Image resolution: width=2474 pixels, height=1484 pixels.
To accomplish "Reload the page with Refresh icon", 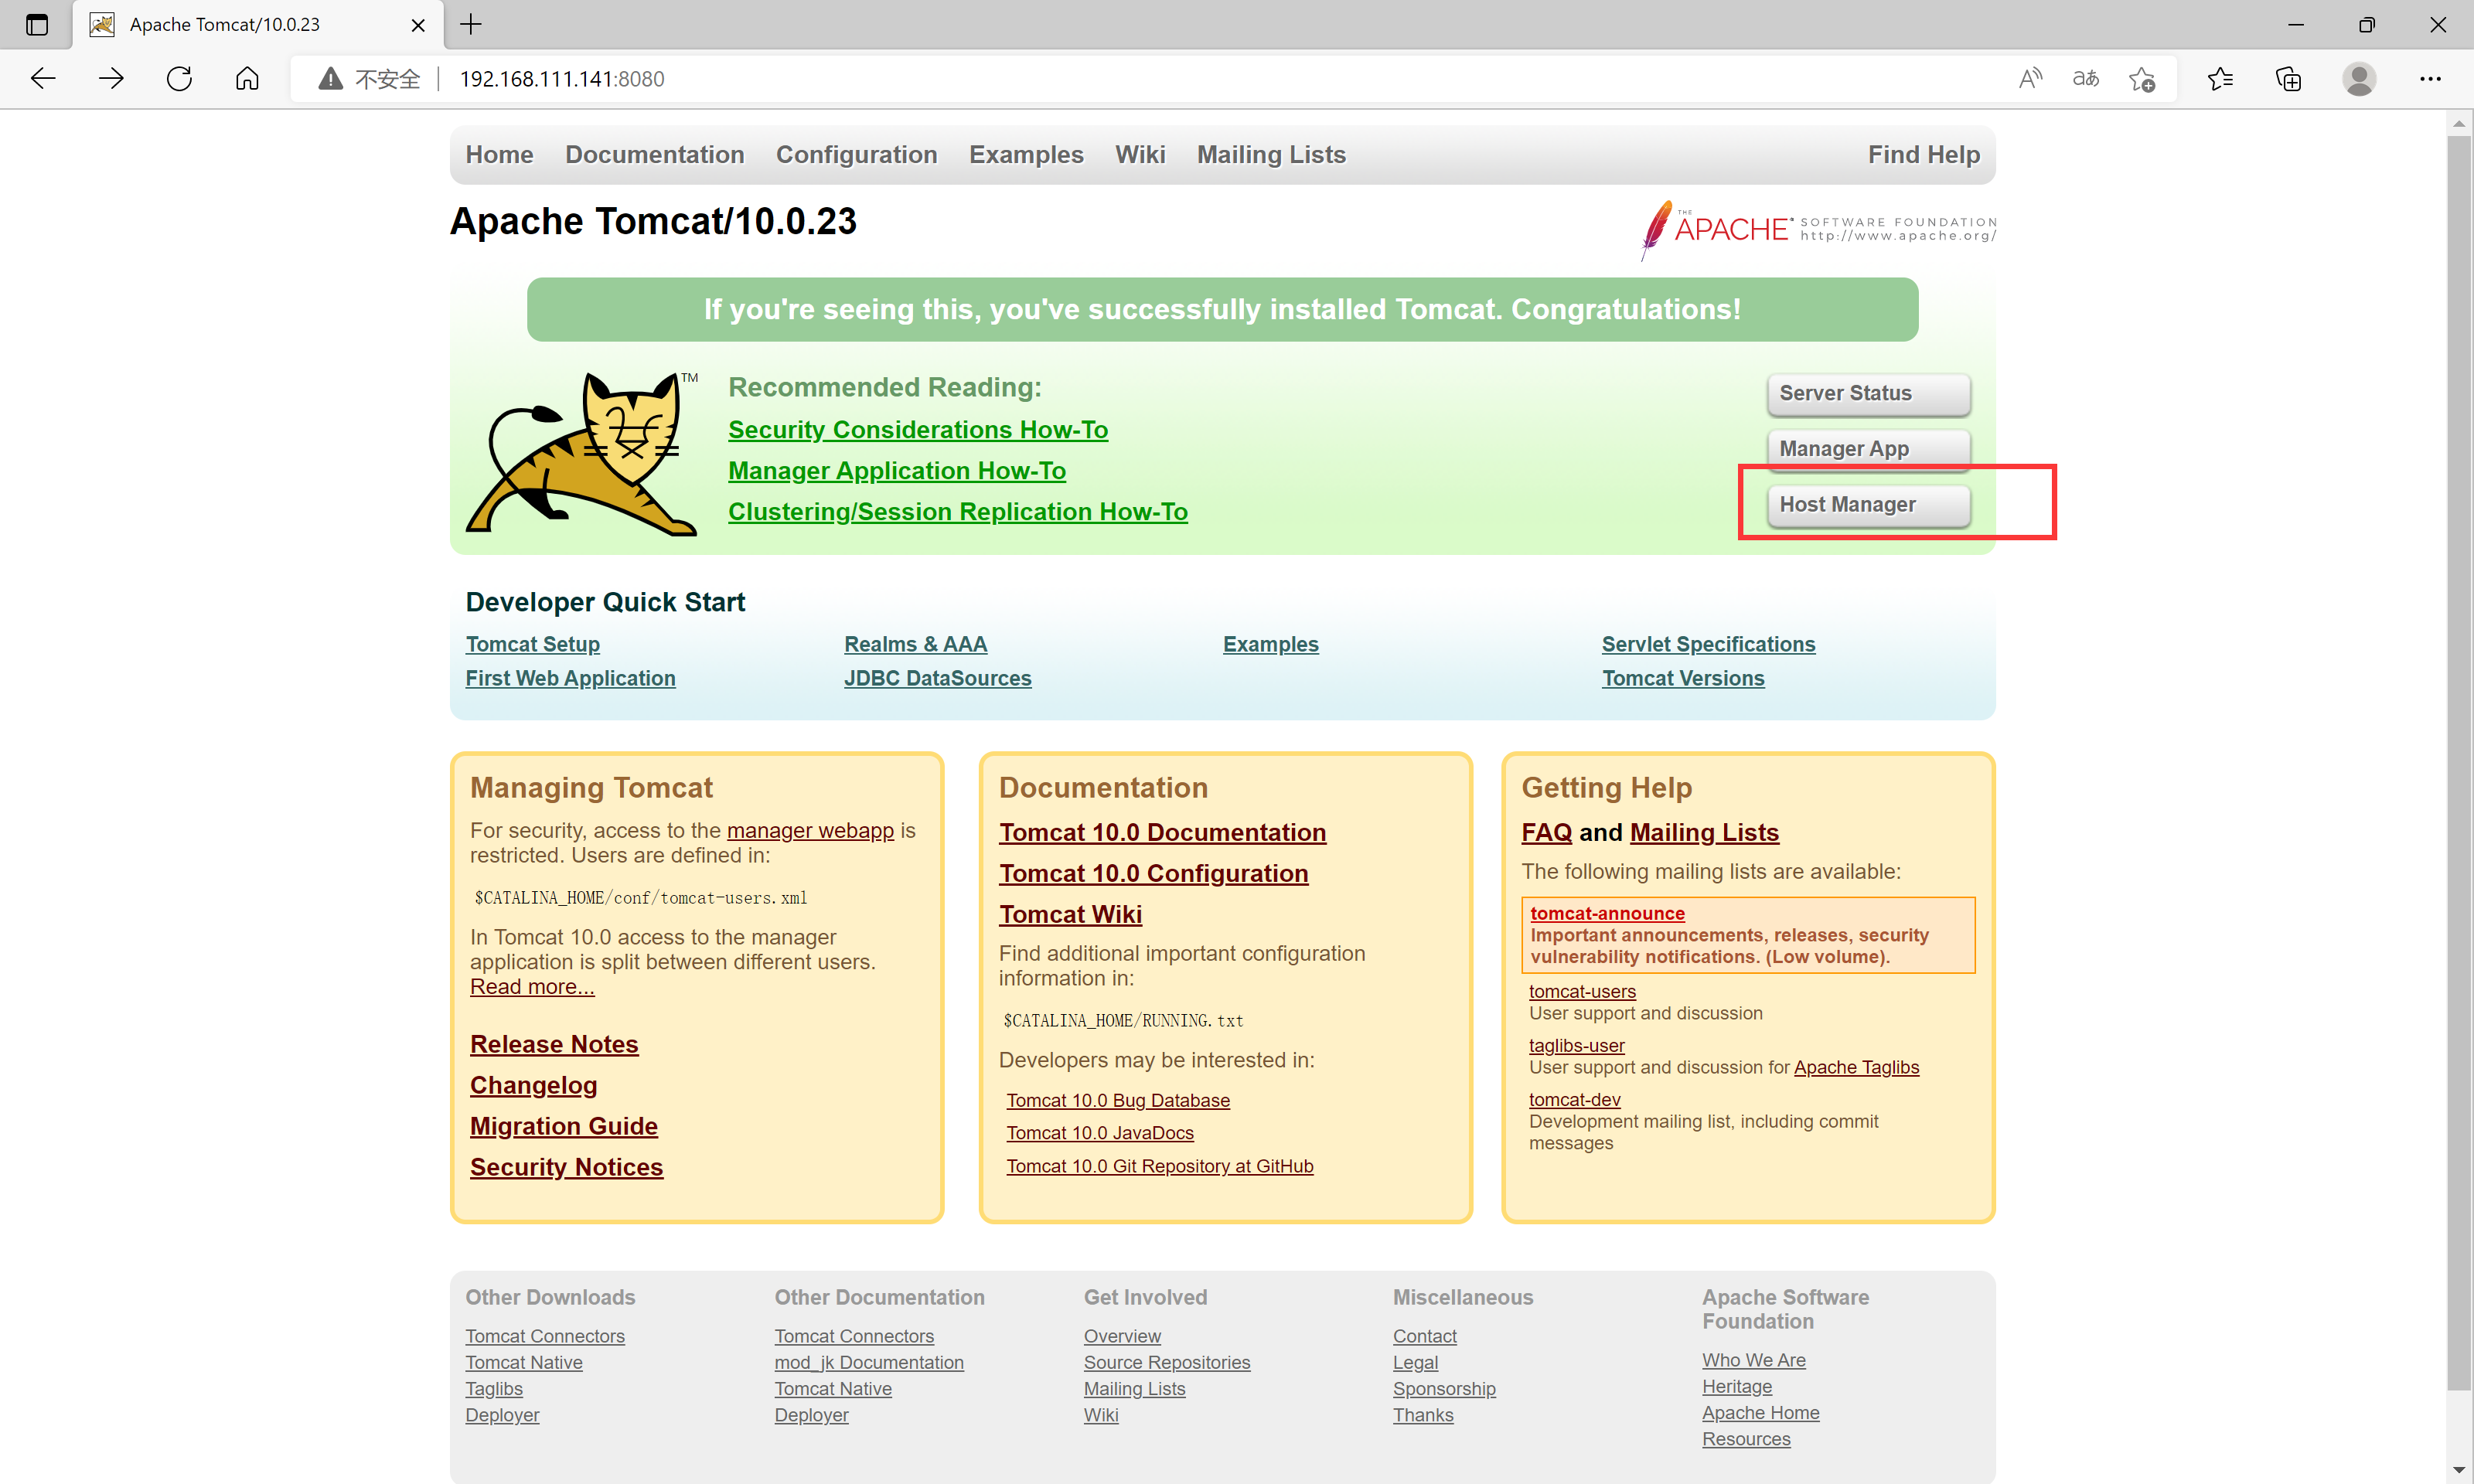I will coord(179,79).
